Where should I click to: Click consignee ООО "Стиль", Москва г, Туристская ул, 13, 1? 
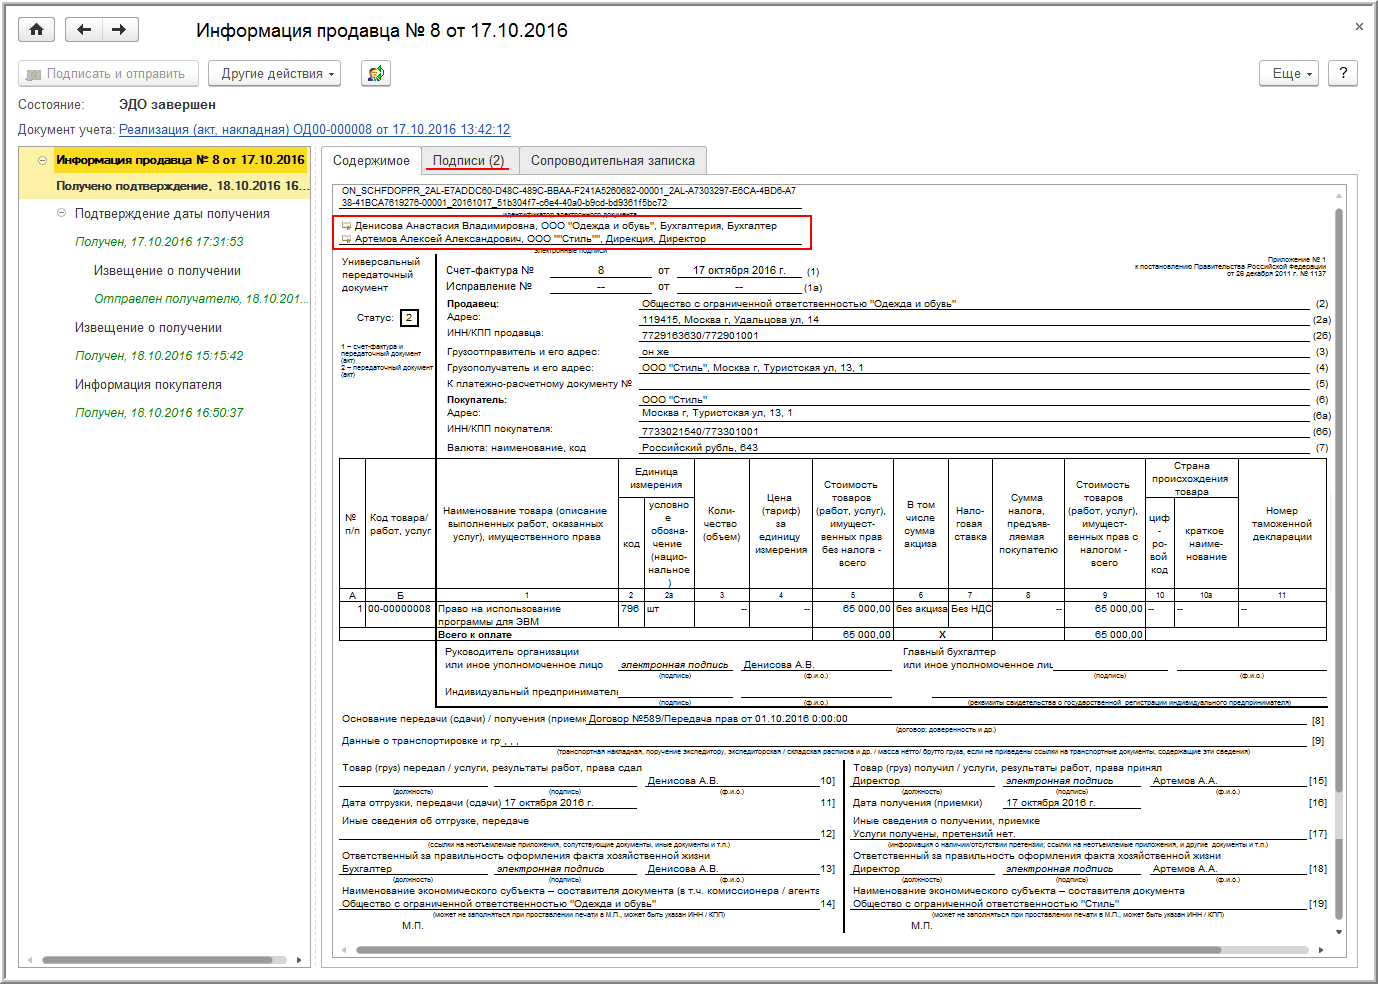click(752, 368)
